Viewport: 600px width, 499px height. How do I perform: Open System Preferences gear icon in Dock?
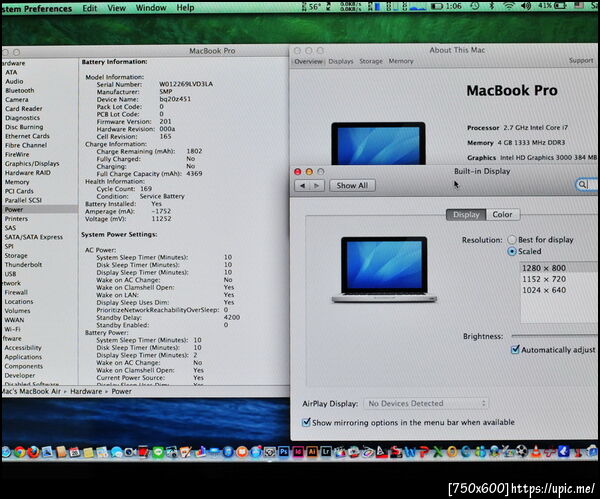[270, 452]
